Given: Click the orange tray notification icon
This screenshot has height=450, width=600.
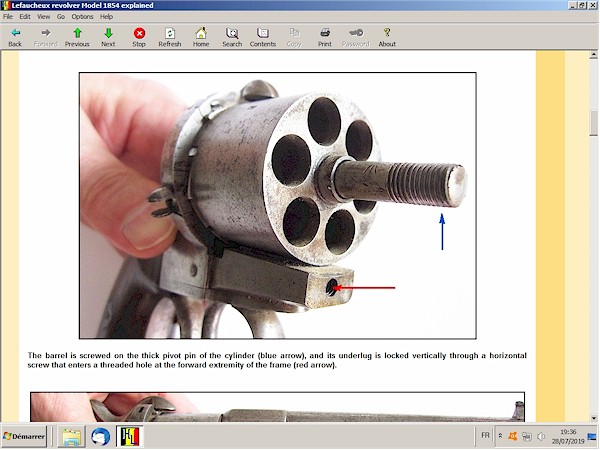Looking at the screenshot, I should pyautogui.click(x=512, y=436).
